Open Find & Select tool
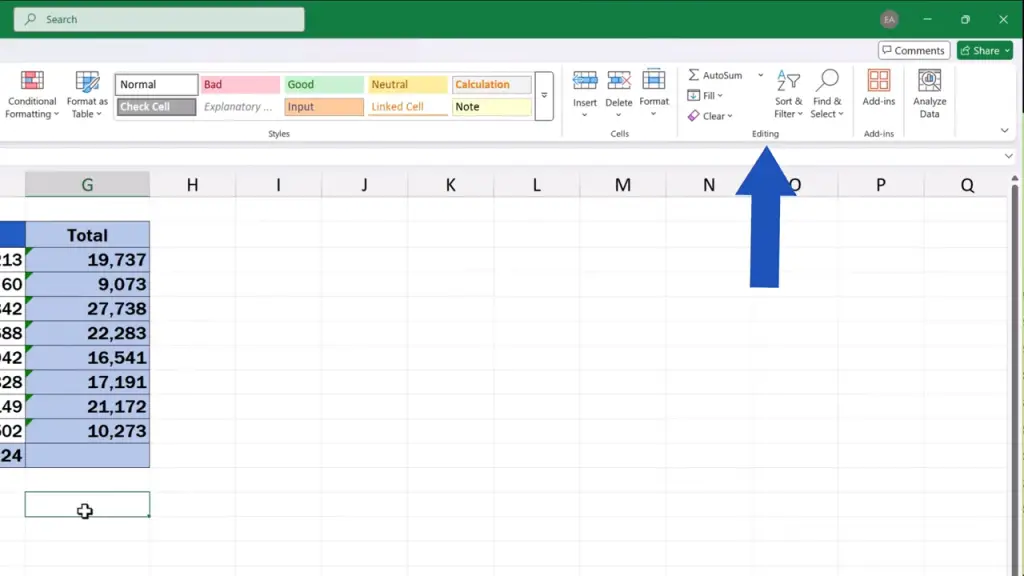Image resolution: width=1024 pixels, height=576 pixels. [827, 95]
